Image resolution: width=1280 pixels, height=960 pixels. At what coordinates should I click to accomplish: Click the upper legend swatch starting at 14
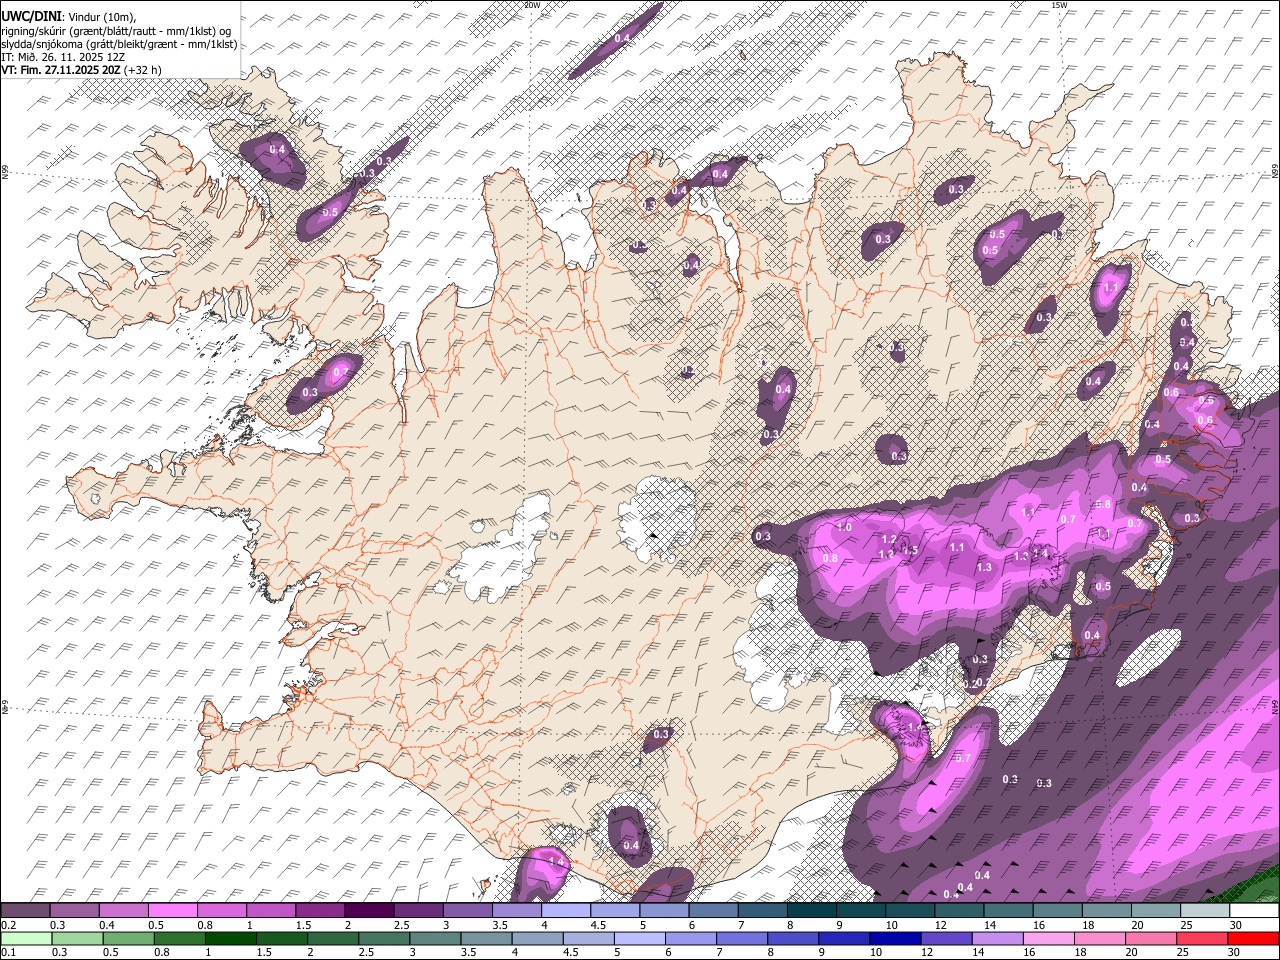1008,911
